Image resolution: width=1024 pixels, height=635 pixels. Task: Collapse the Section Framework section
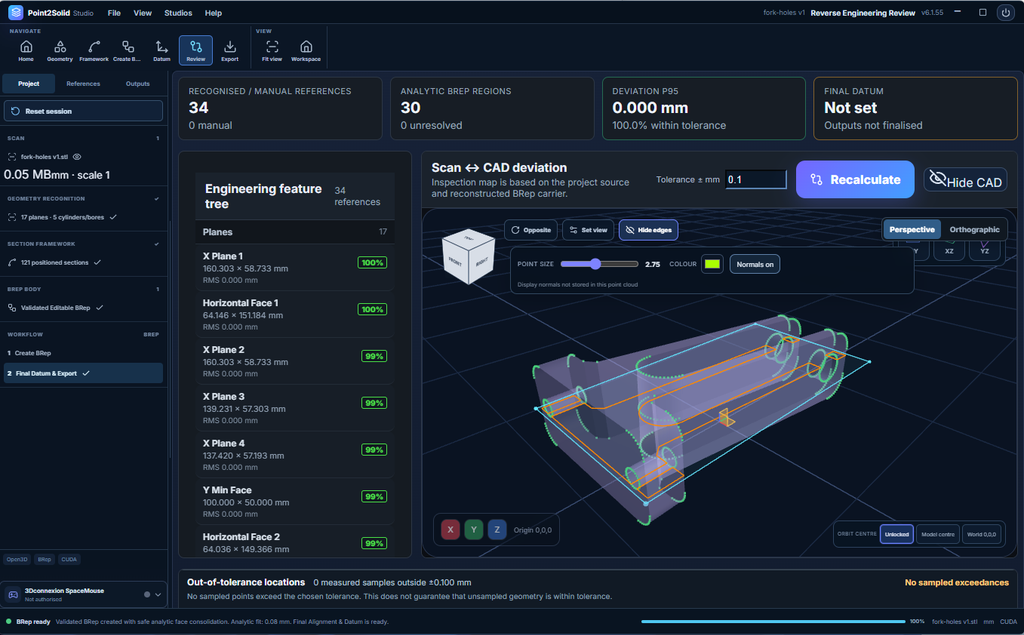[157, 244]
